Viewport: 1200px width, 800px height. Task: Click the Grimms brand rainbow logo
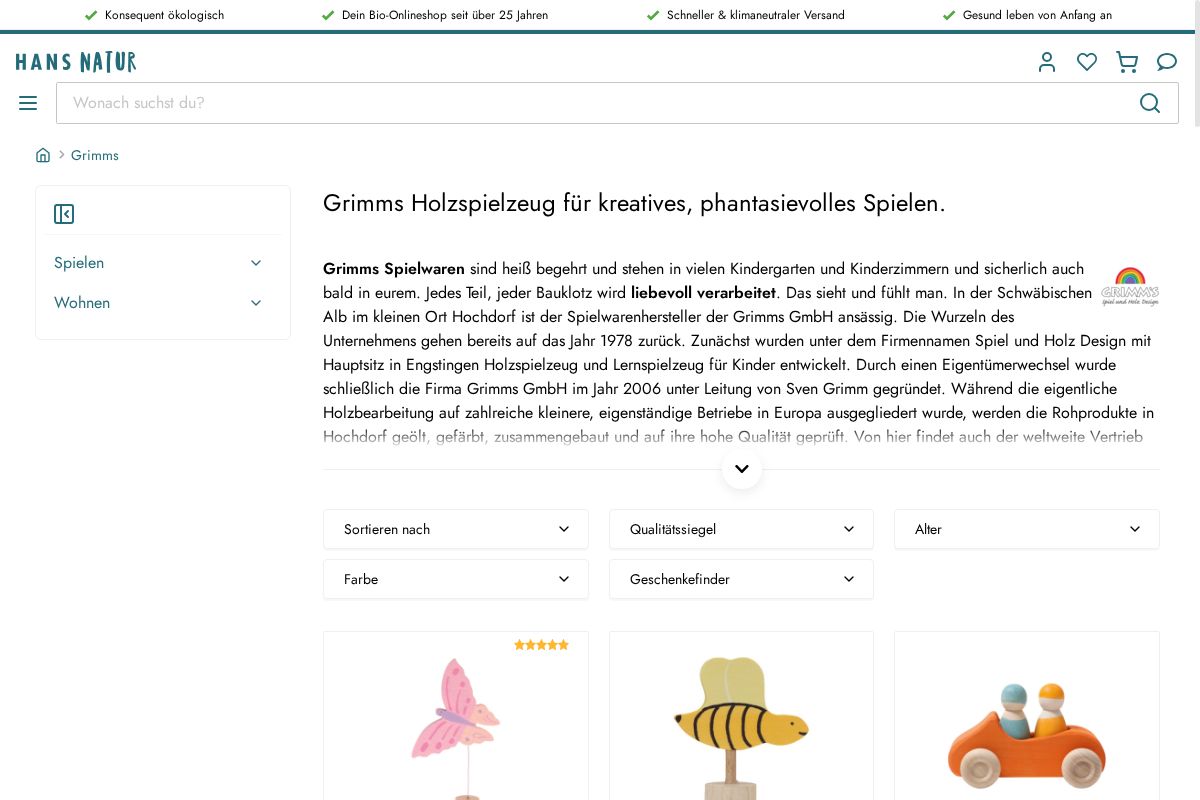pyautogui.click(x=1130, y=286)
